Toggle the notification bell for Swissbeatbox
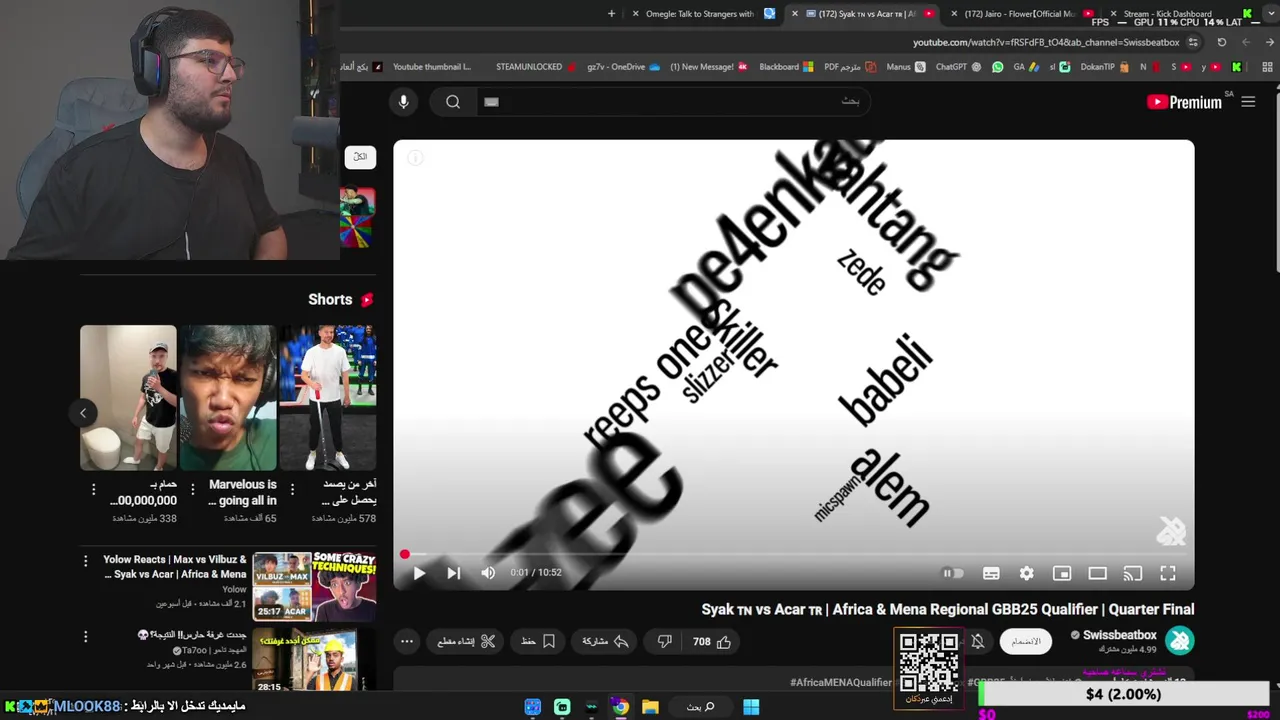Image resolution: width=1280 pixels, height=720 pixels. click(978, 641)
